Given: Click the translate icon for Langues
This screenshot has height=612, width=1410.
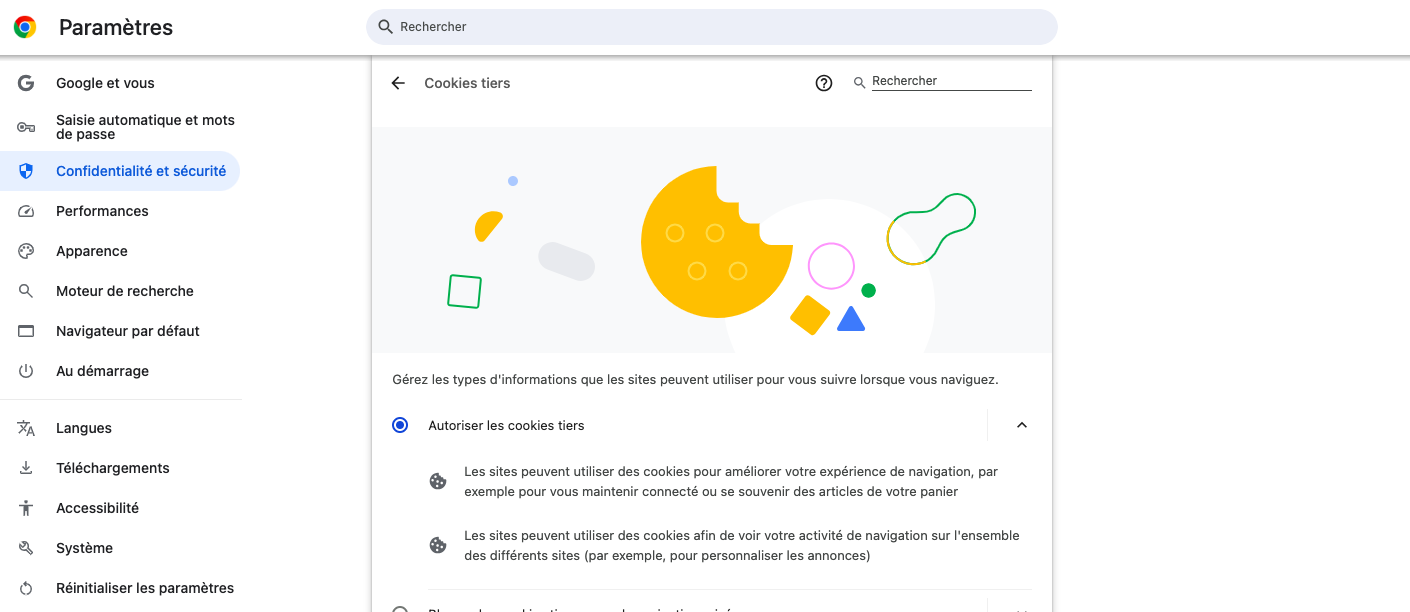Looking at the screenshot, I should [x=26, y=428].
